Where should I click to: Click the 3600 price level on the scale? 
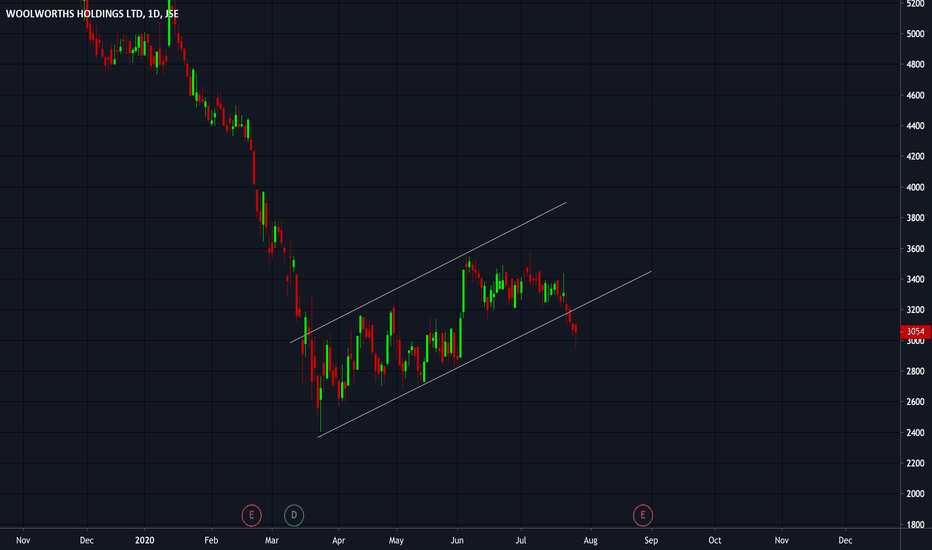coord(915,249)
